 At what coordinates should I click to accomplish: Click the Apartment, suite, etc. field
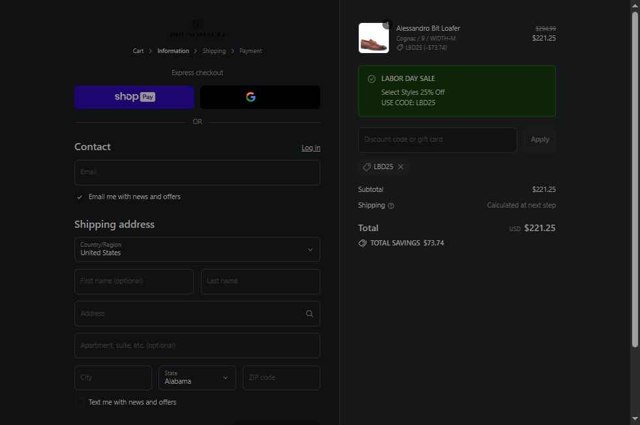197,346
